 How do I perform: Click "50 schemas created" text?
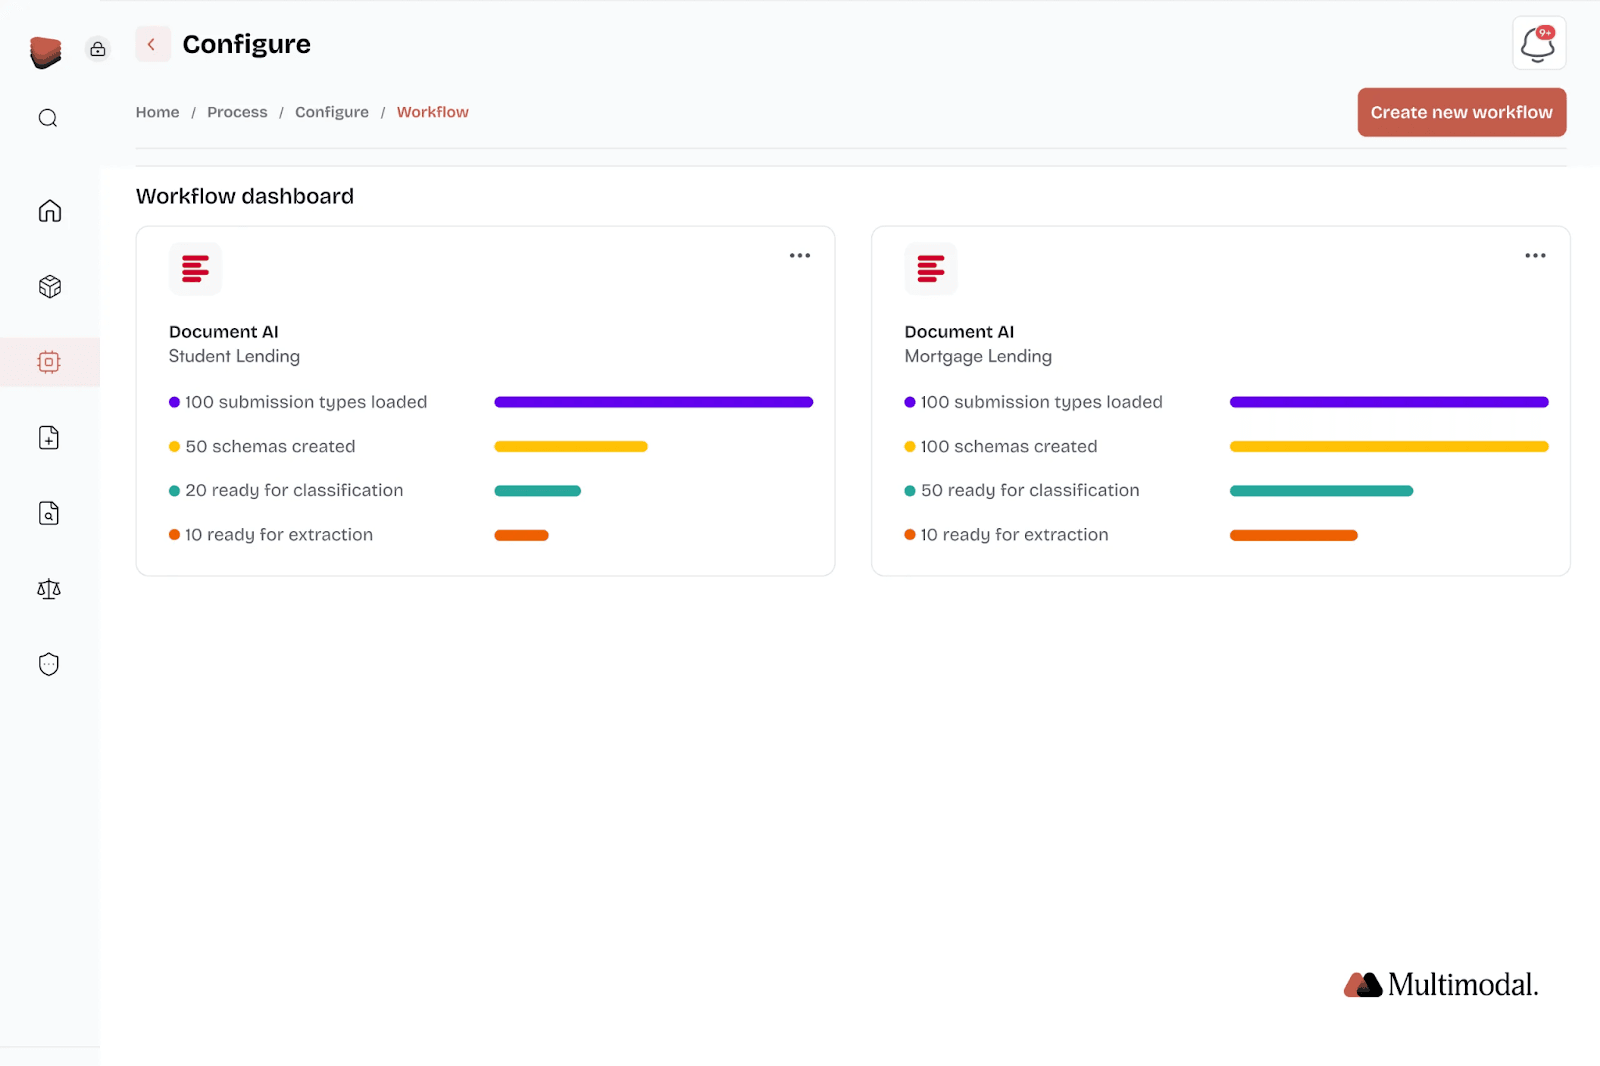point(270,446)
